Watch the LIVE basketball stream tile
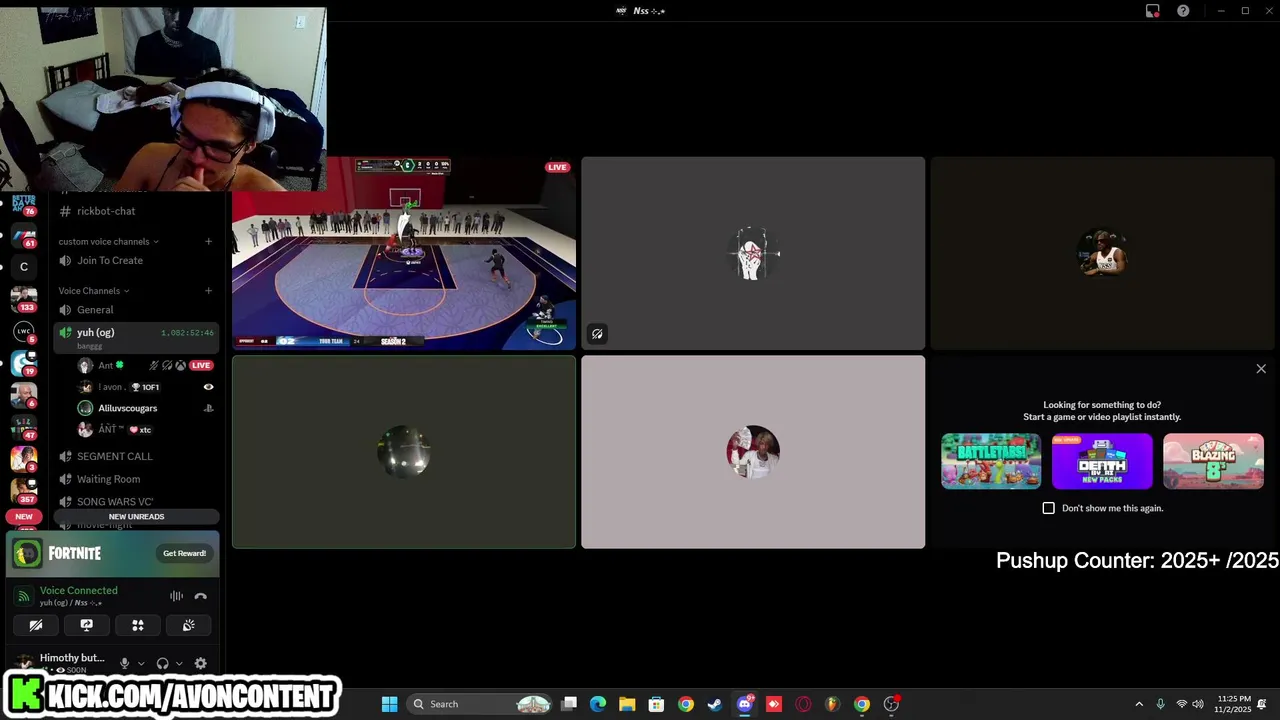Screen dimensions: 1280x720 pyautogui.click(x=404, y=253)
